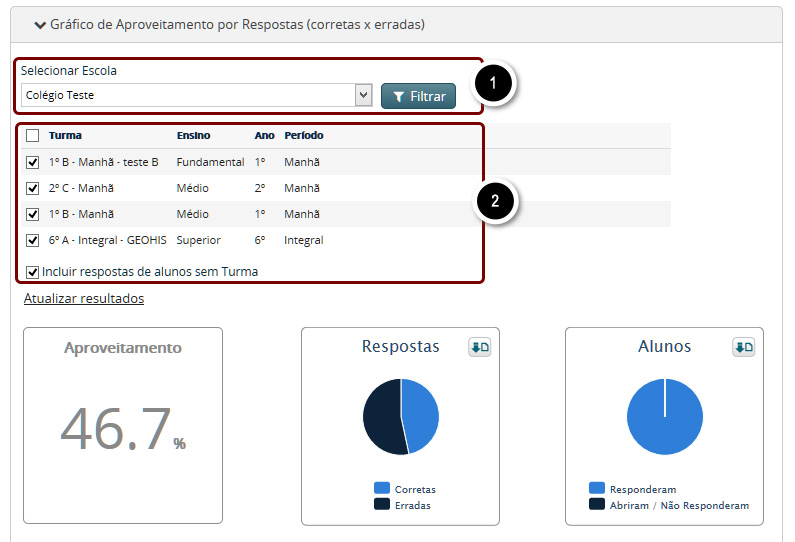Uncheck the 2º C - Manhã checkbox
Viewport: 795px width, 542px height.
33,188
